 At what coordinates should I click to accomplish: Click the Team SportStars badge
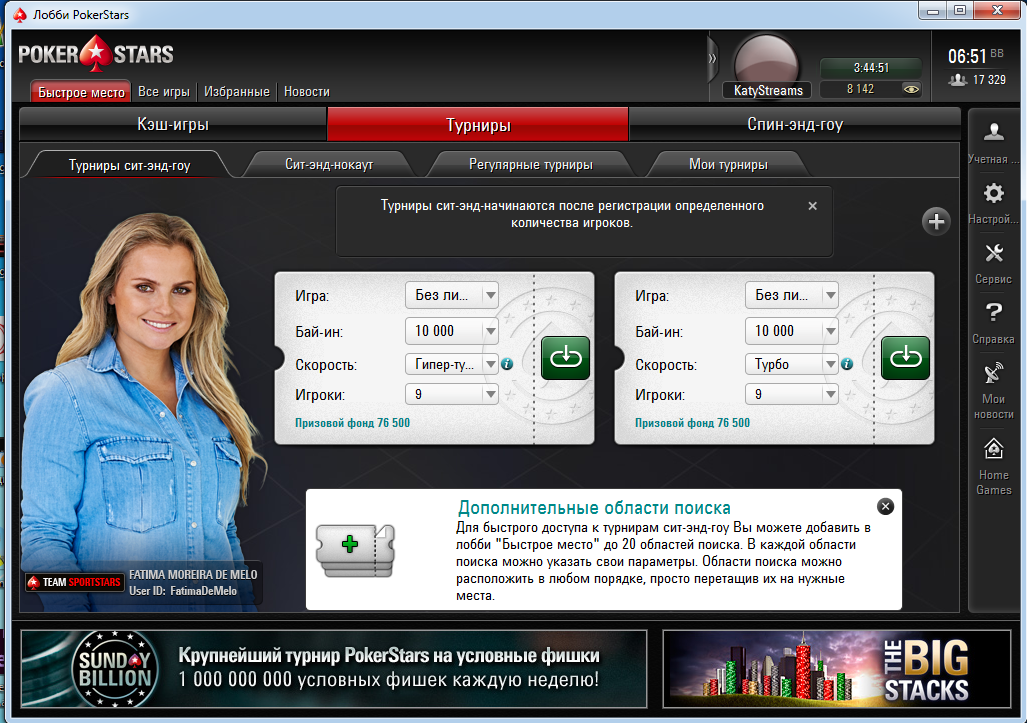coord(75,582)
